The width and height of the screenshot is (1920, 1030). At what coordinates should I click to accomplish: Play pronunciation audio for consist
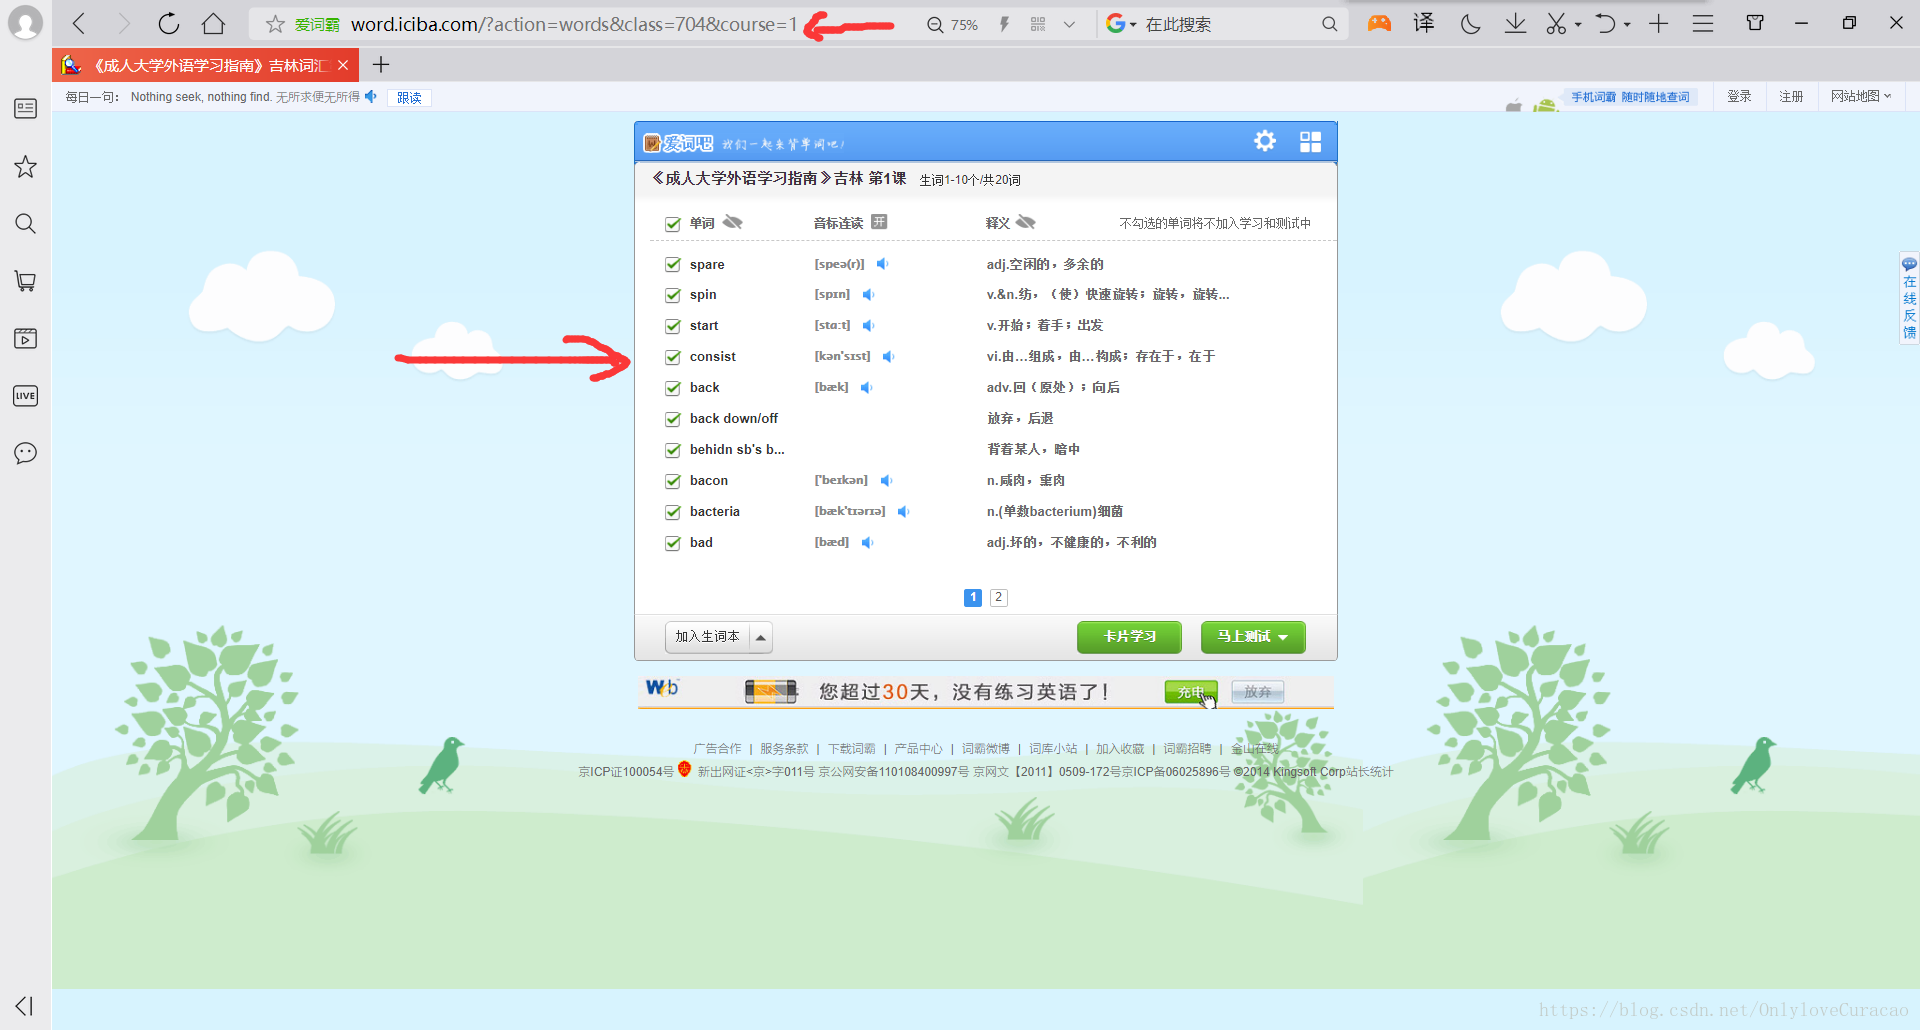click(x=888, y=357)
